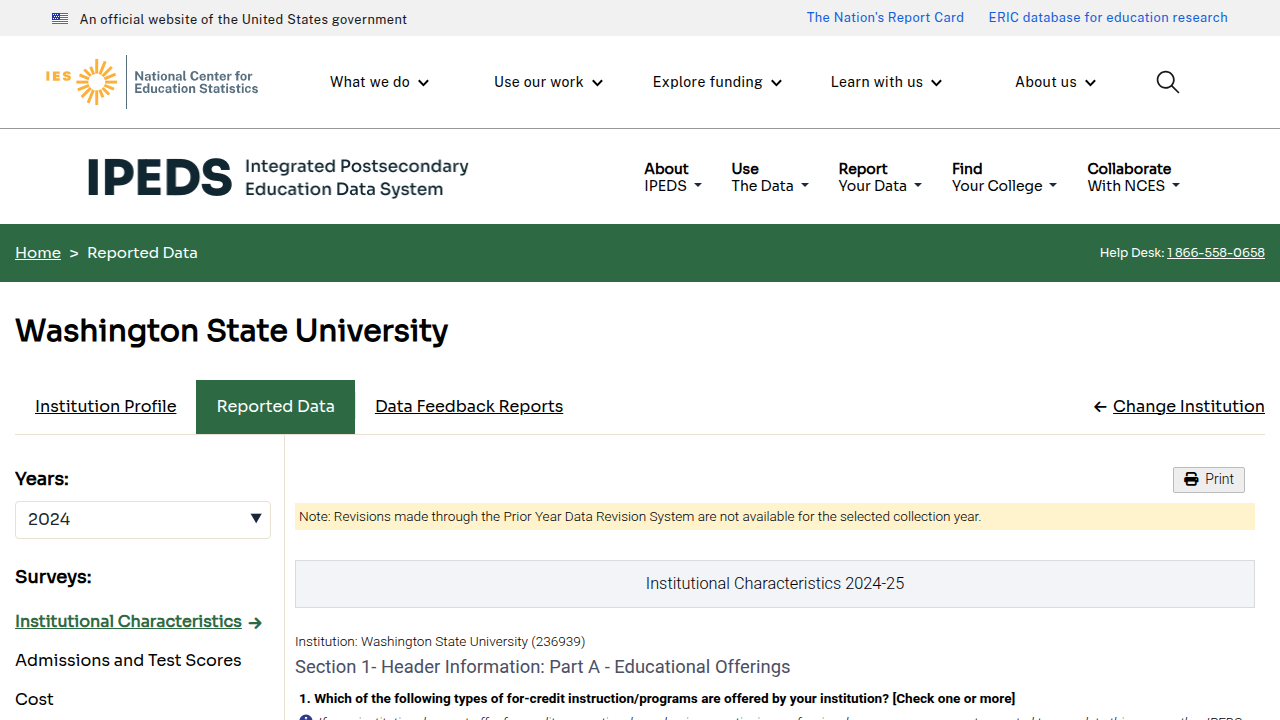The width and height of the screenshot is (1280, 720).
Task: Click the search magnifier icon
Action: (x=1167, y=82)
